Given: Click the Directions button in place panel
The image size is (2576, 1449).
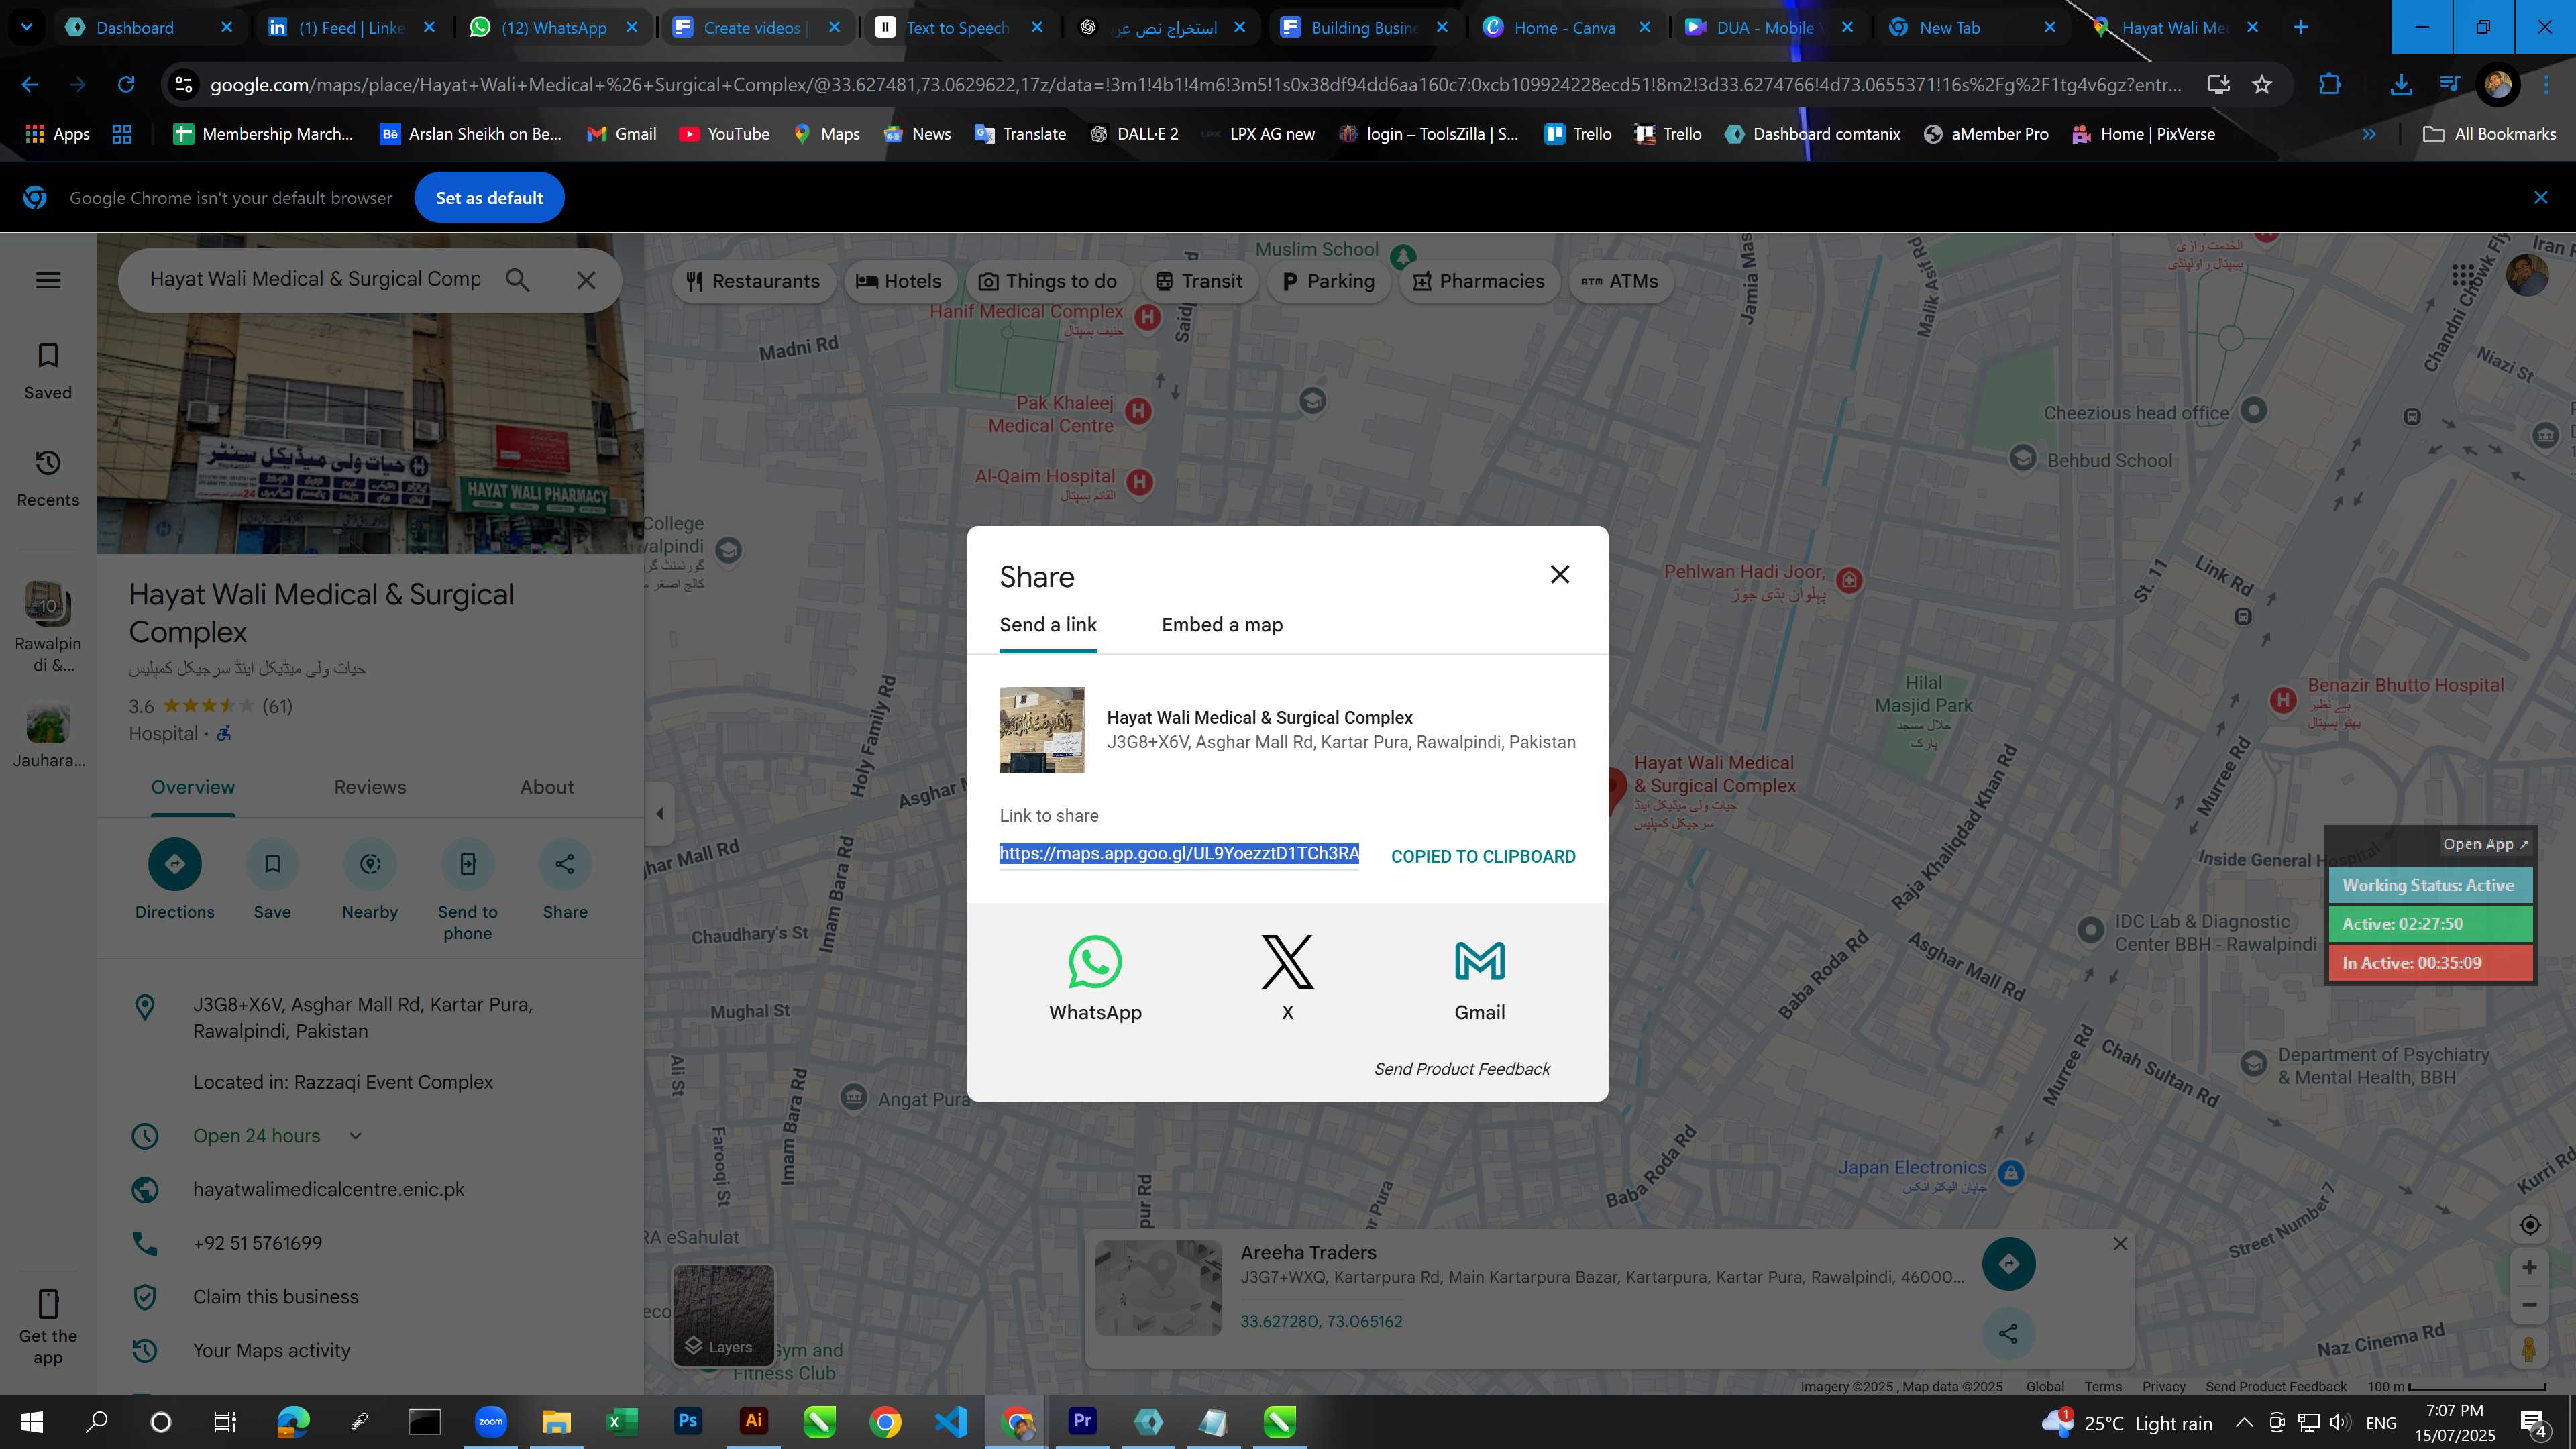Looking at the screenshot, I should pos(174,880).
